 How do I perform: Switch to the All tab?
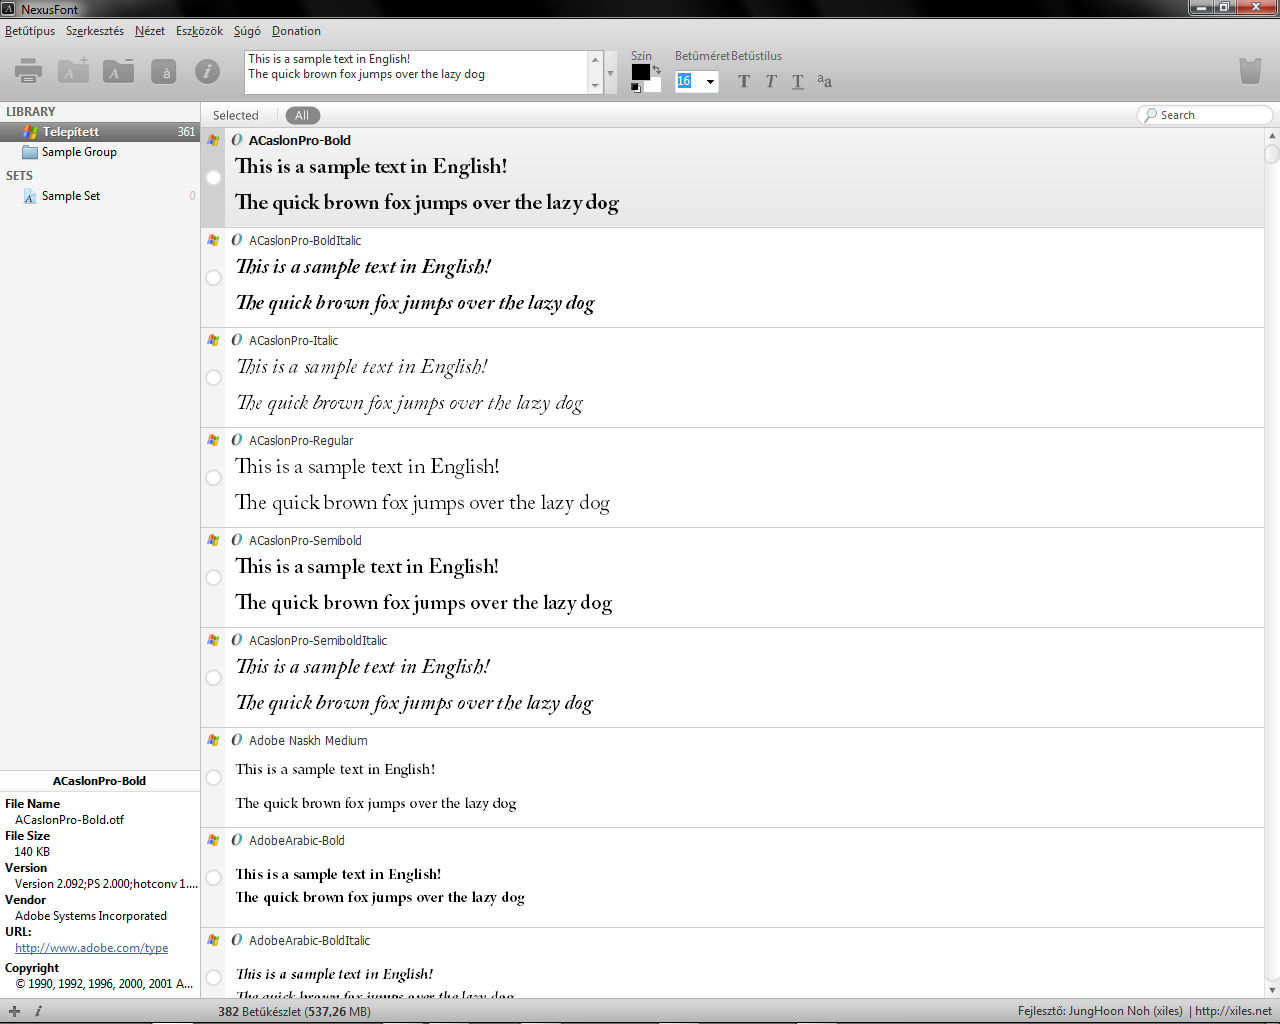(x=302, y=115)
